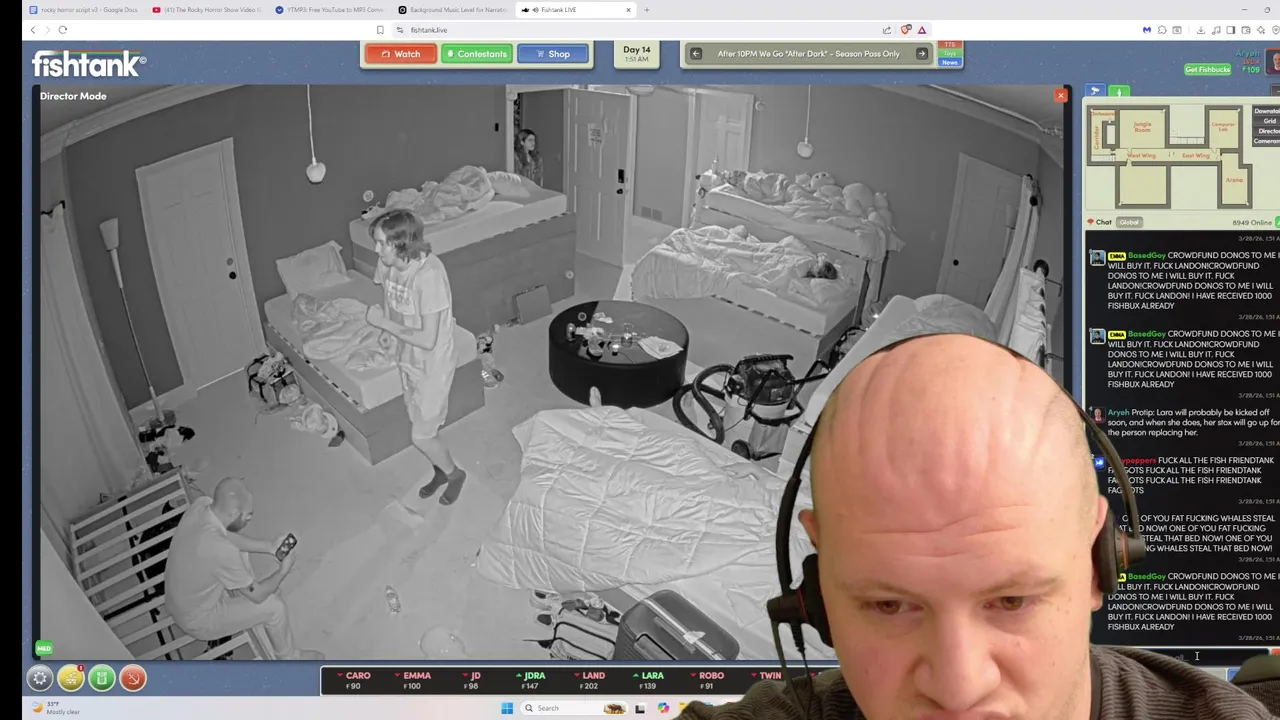
Task: Open the blue camera tab above the map
Action: click(1095, 92)
